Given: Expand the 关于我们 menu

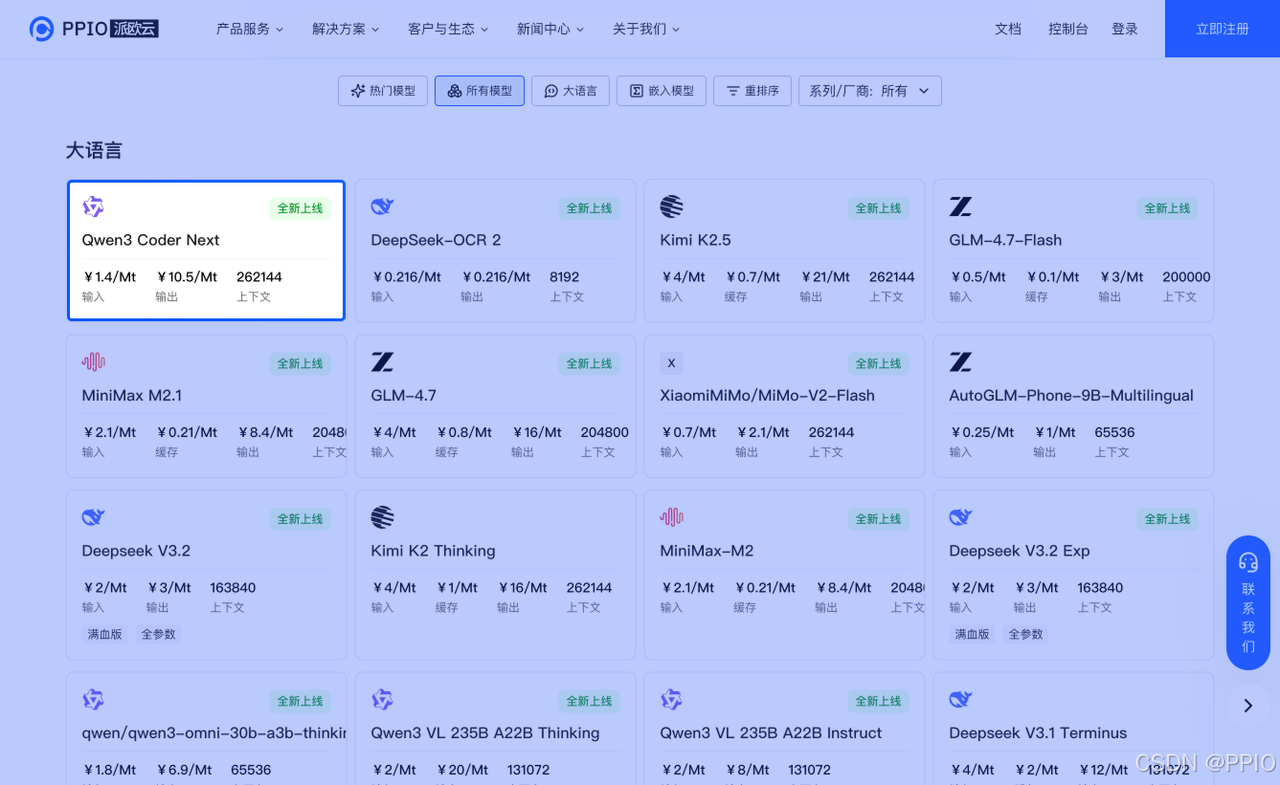Looking at the screenshot, I should (x=646, y=29).
